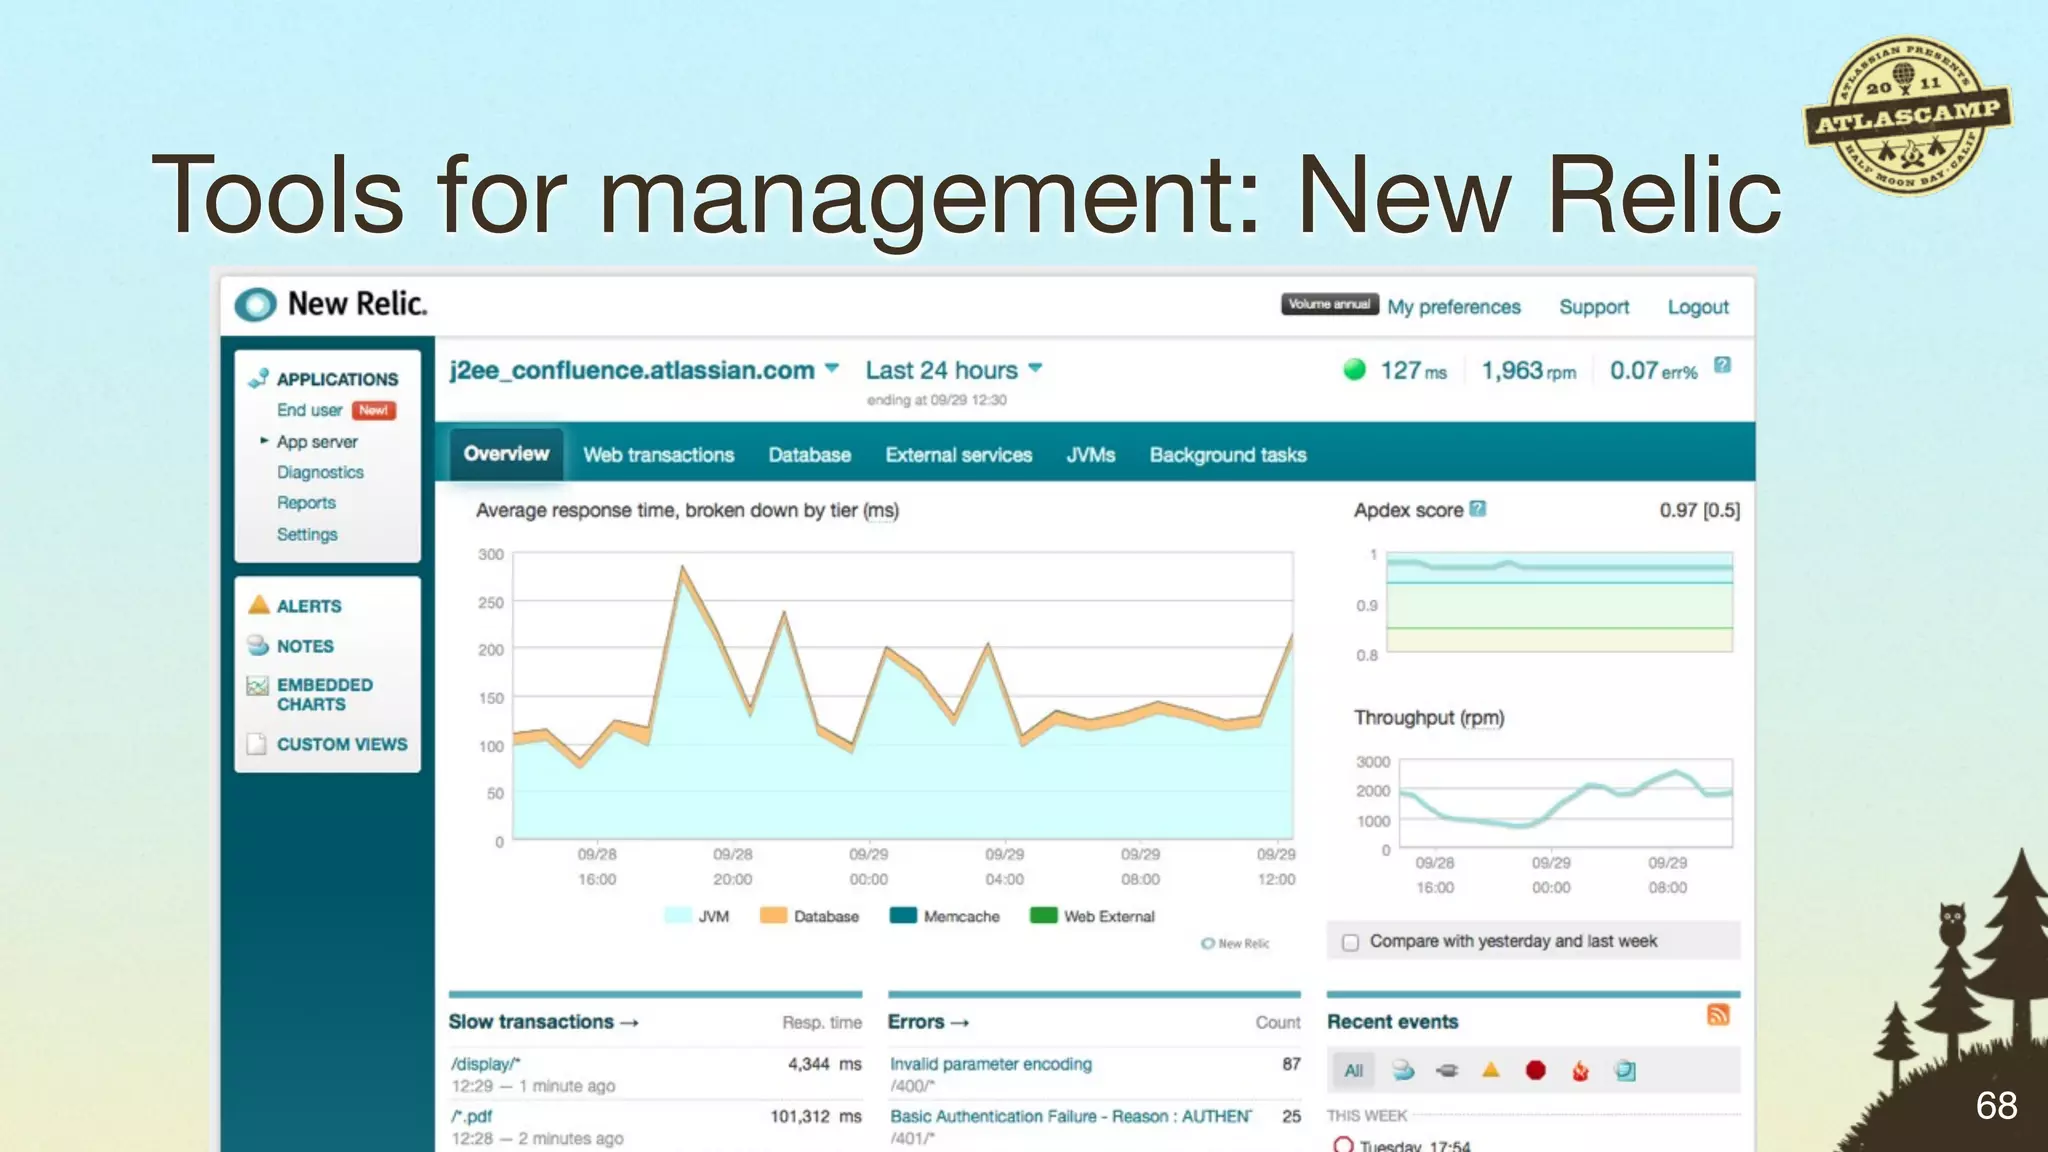
Task: Filter recent events by deployment plug icon
Action: [1447, 1070]
